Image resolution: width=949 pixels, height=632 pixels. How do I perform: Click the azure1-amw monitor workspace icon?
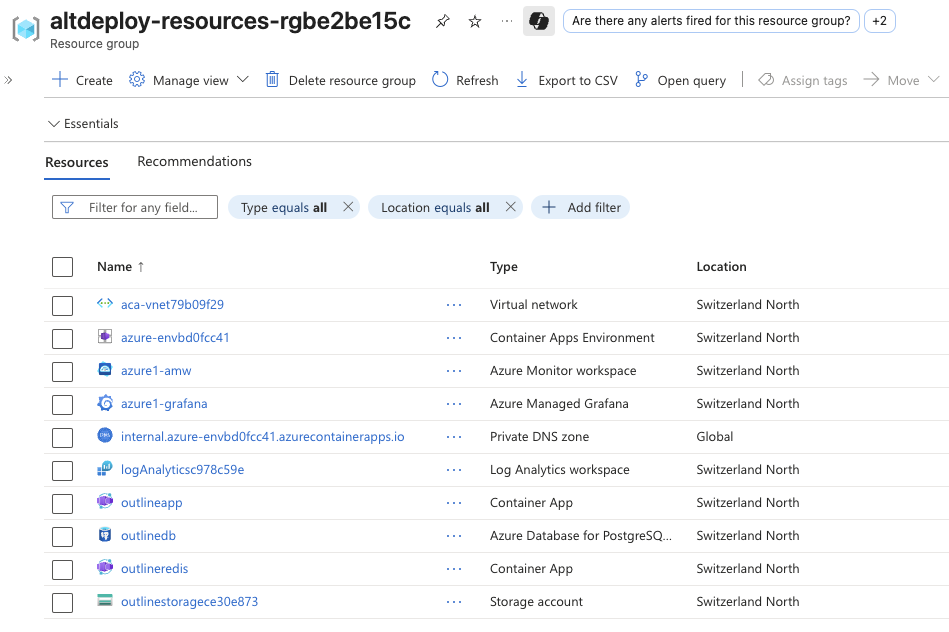click(105, 369)
